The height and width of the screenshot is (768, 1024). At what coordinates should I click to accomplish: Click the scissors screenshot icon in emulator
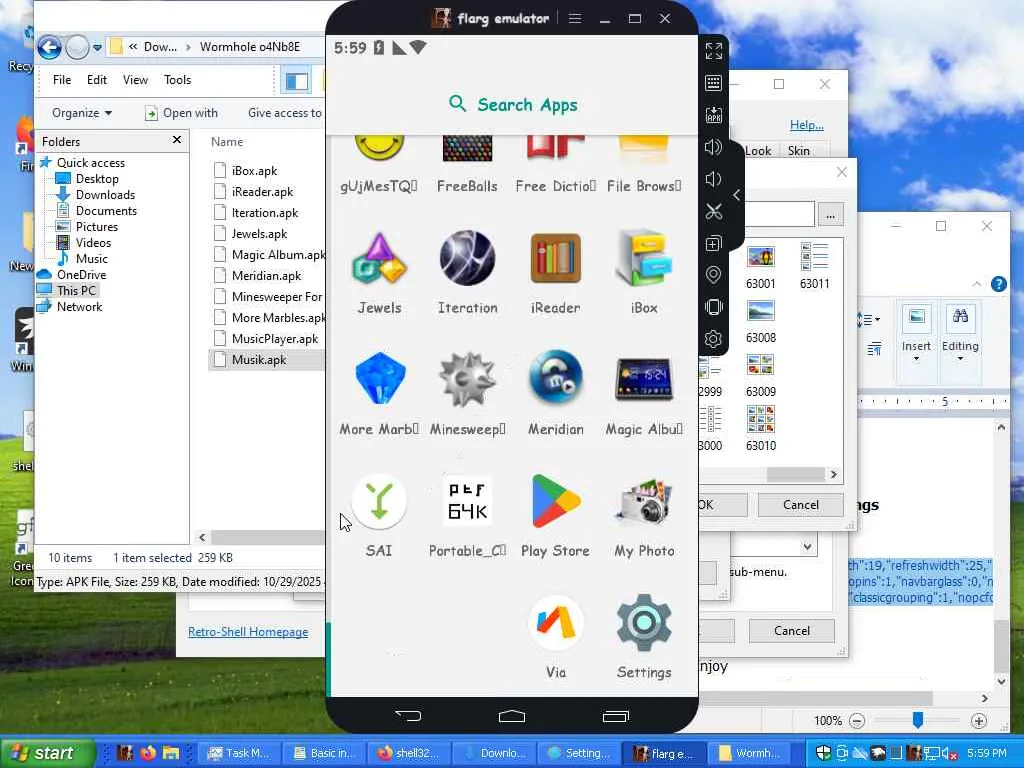pyautogui.click(x=714, y=212)
